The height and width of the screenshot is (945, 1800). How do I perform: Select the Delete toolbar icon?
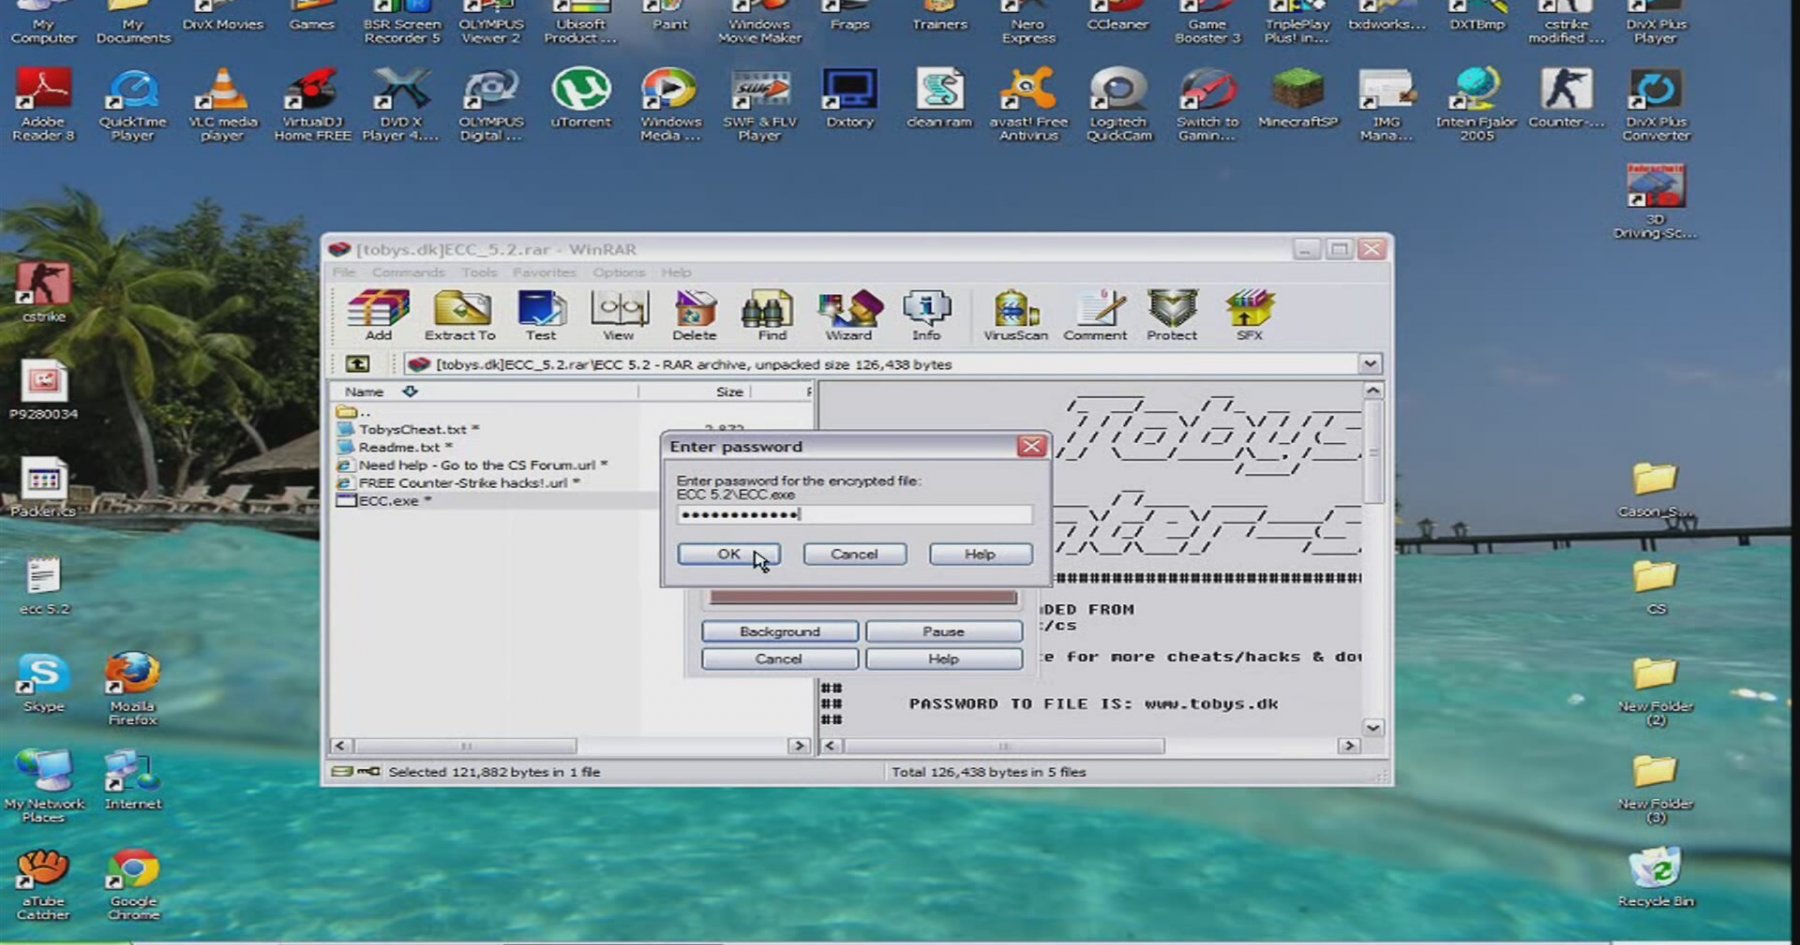694,316
